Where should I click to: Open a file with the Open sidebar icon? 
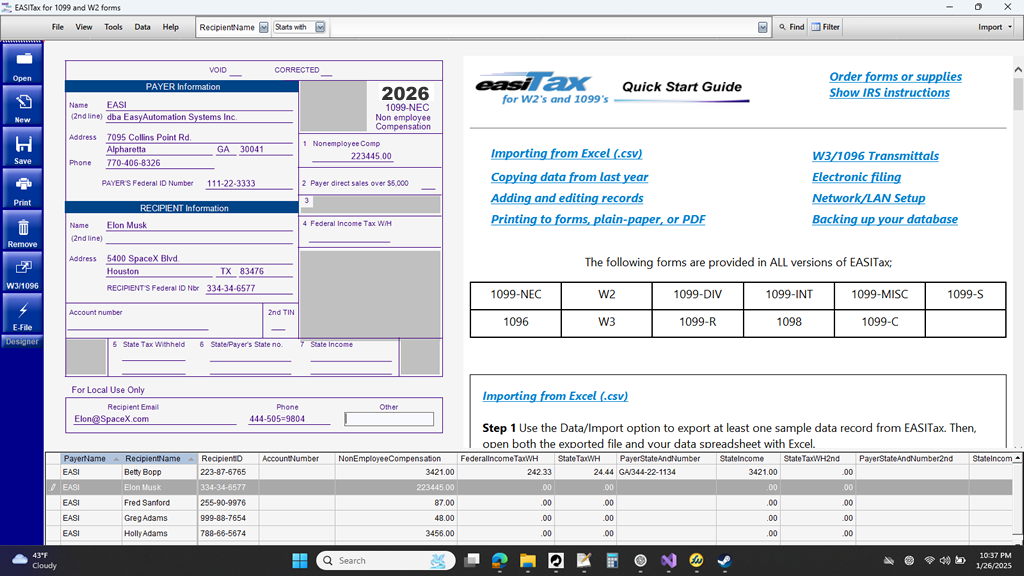coord(22,65)
